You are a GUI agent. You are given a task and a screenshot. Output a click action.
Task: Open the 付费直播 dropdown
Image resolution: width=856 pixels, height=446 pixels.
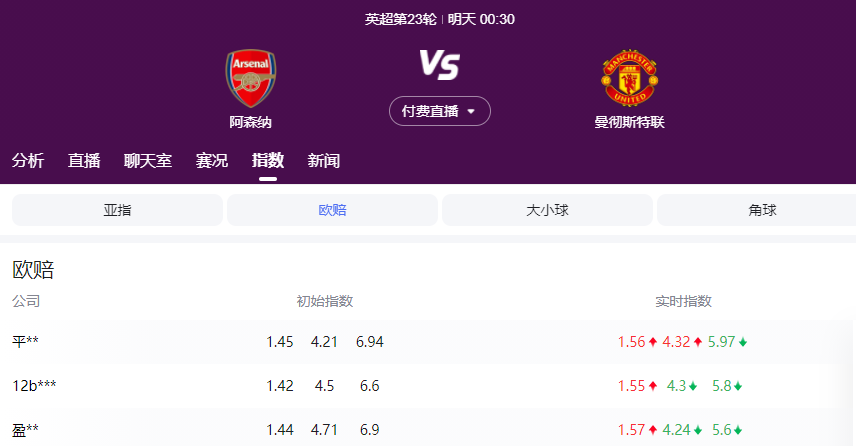(x=439, y=111)
